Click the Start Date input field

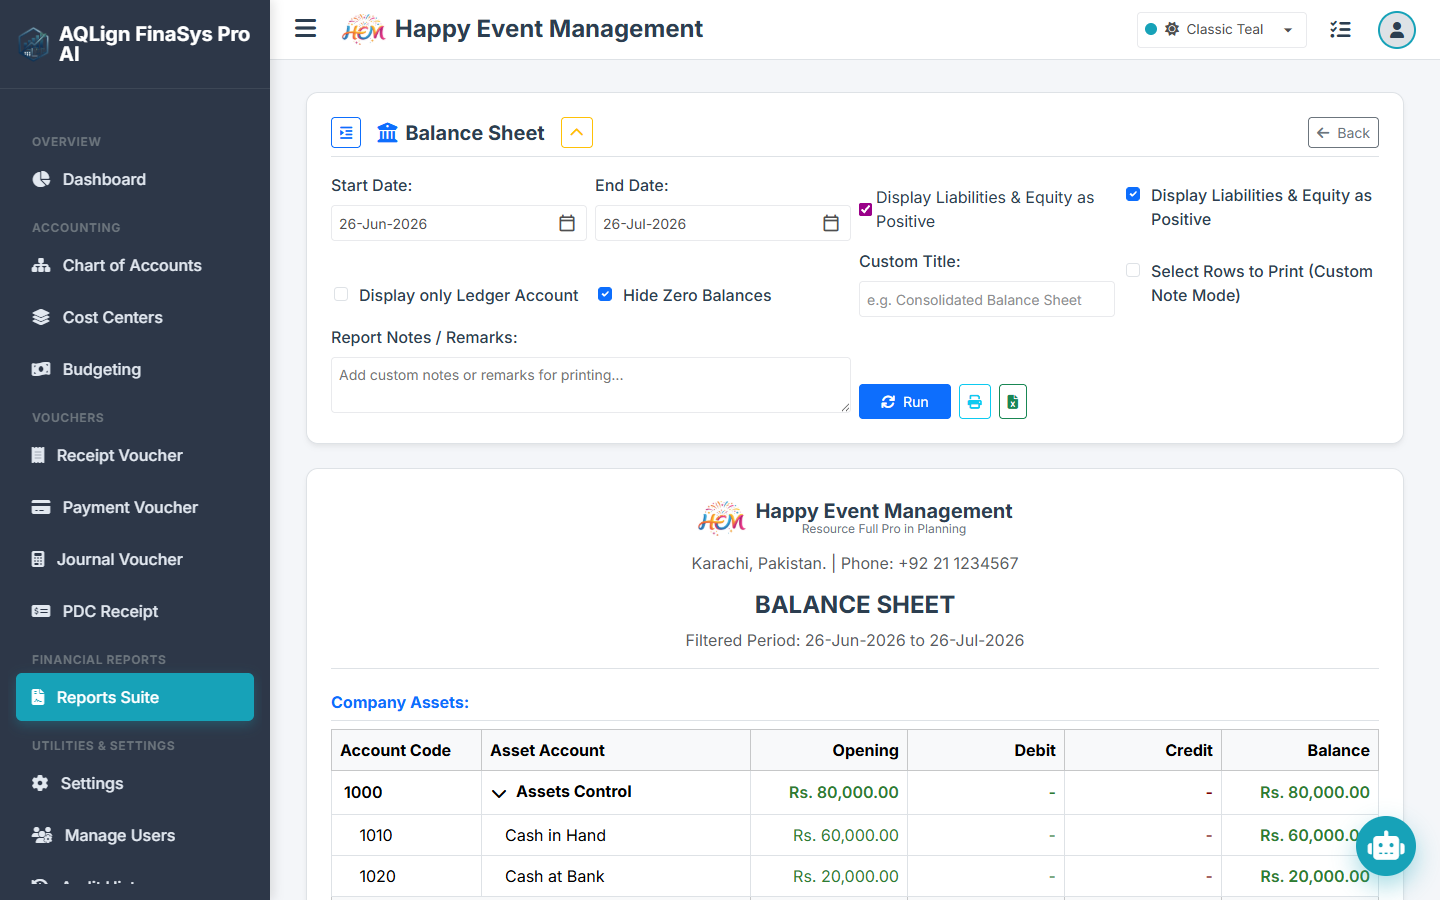tap(458, 223)
